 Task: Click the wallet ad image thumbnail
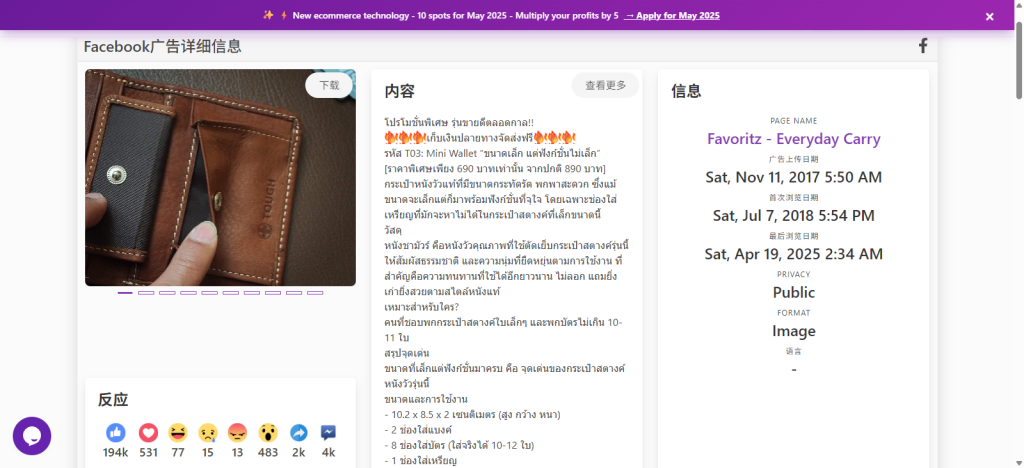[220, 178]
